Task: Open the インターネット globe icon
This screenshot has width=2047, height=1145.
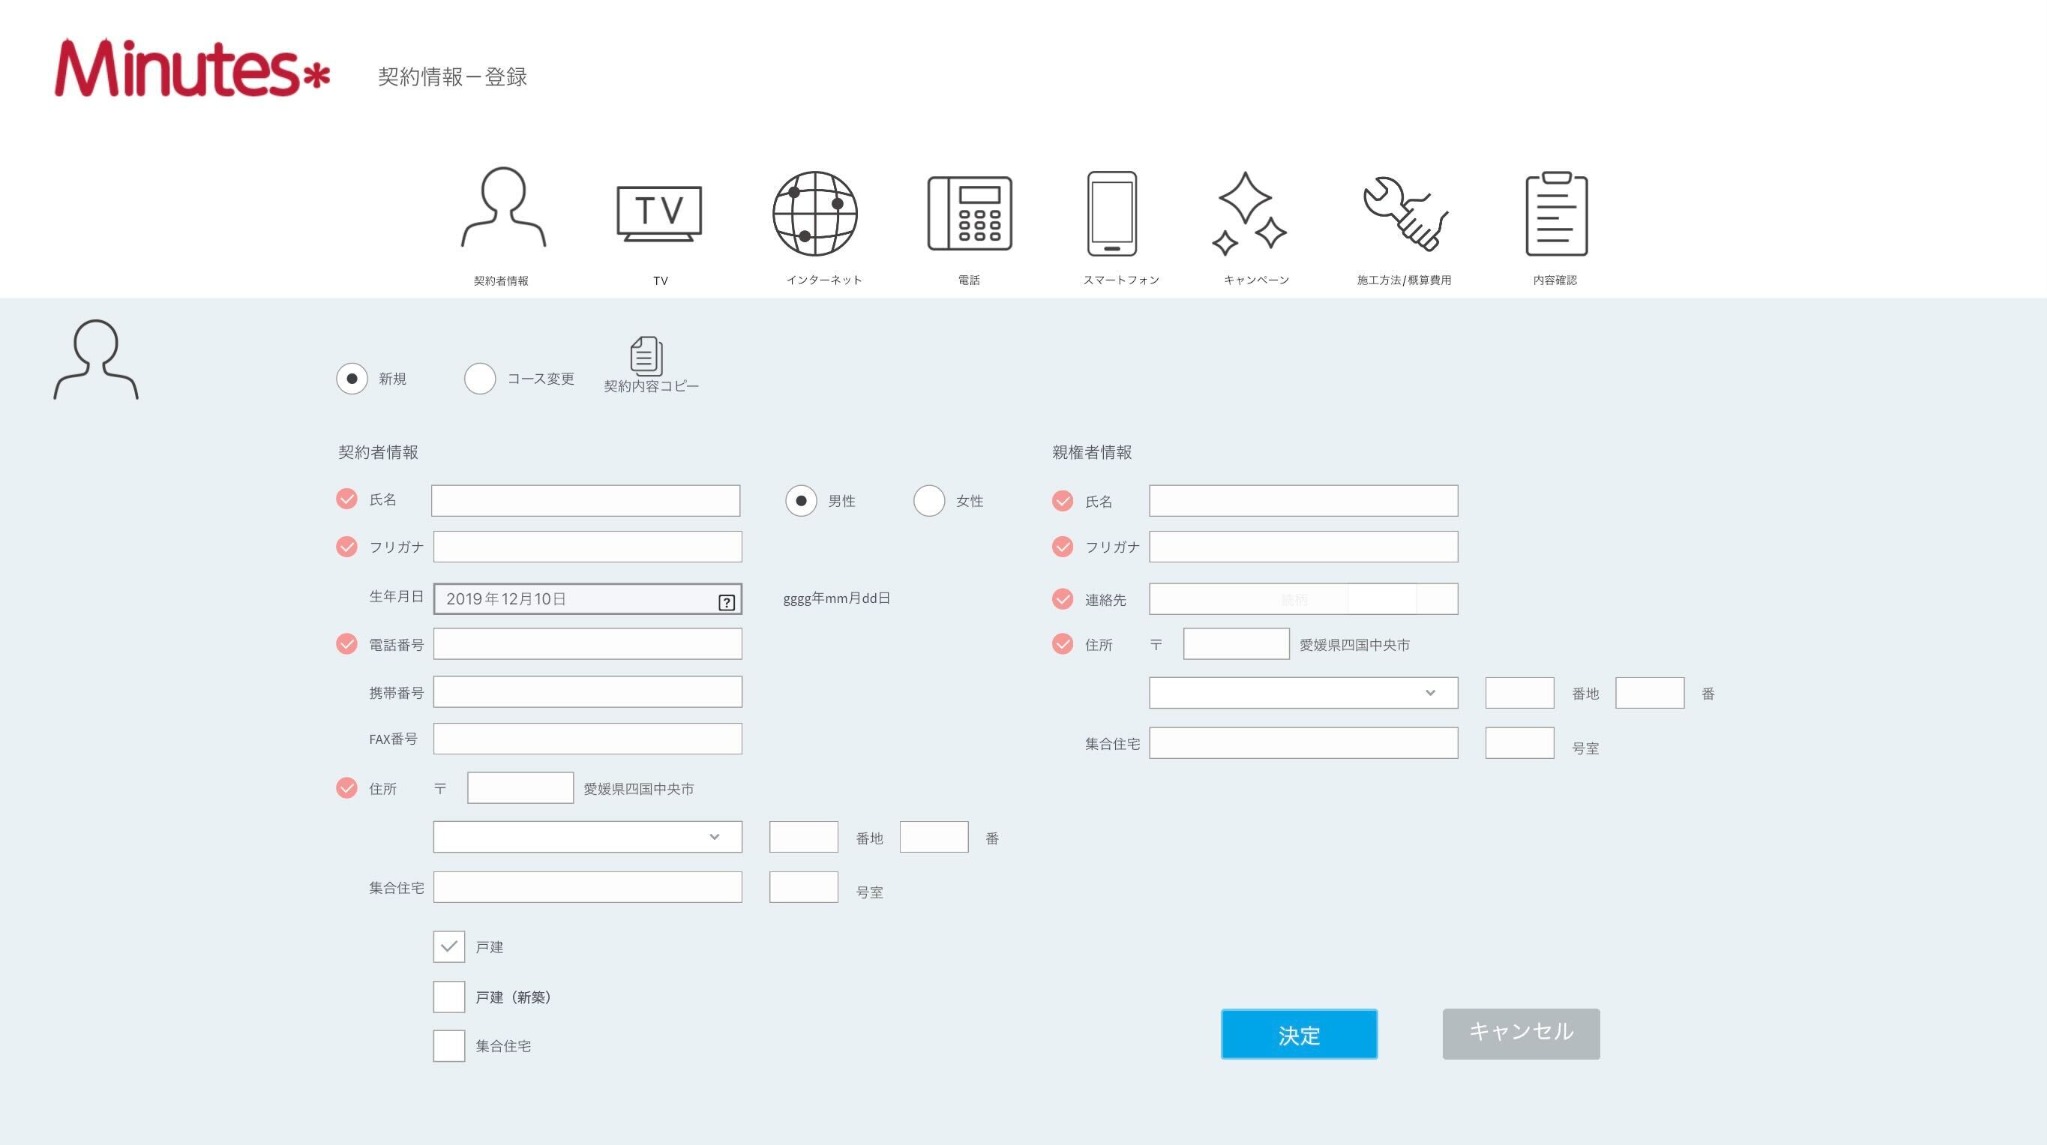Action: click(815, 213)
